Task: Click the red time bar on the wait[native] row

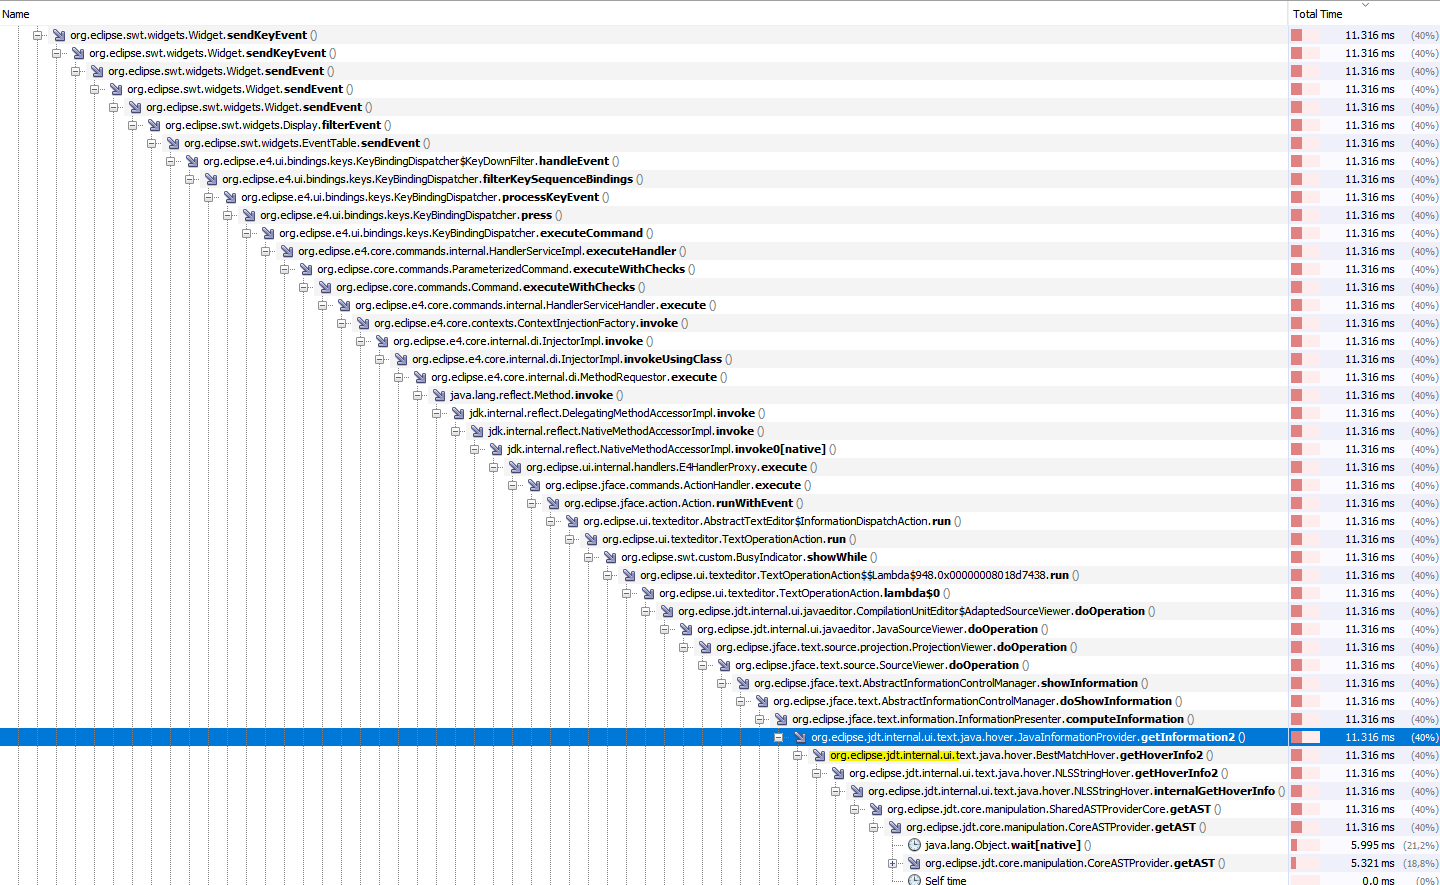Action: click(1295, 845)
